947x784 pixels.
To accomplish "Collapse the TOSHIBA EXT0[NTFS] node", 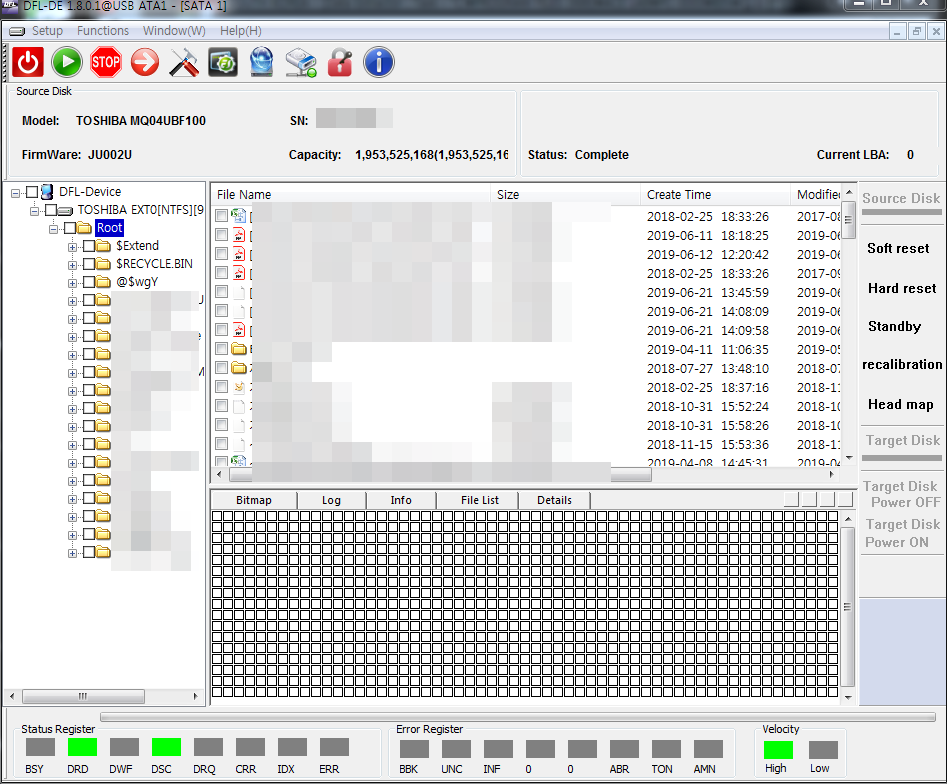I will click(34, 211).
